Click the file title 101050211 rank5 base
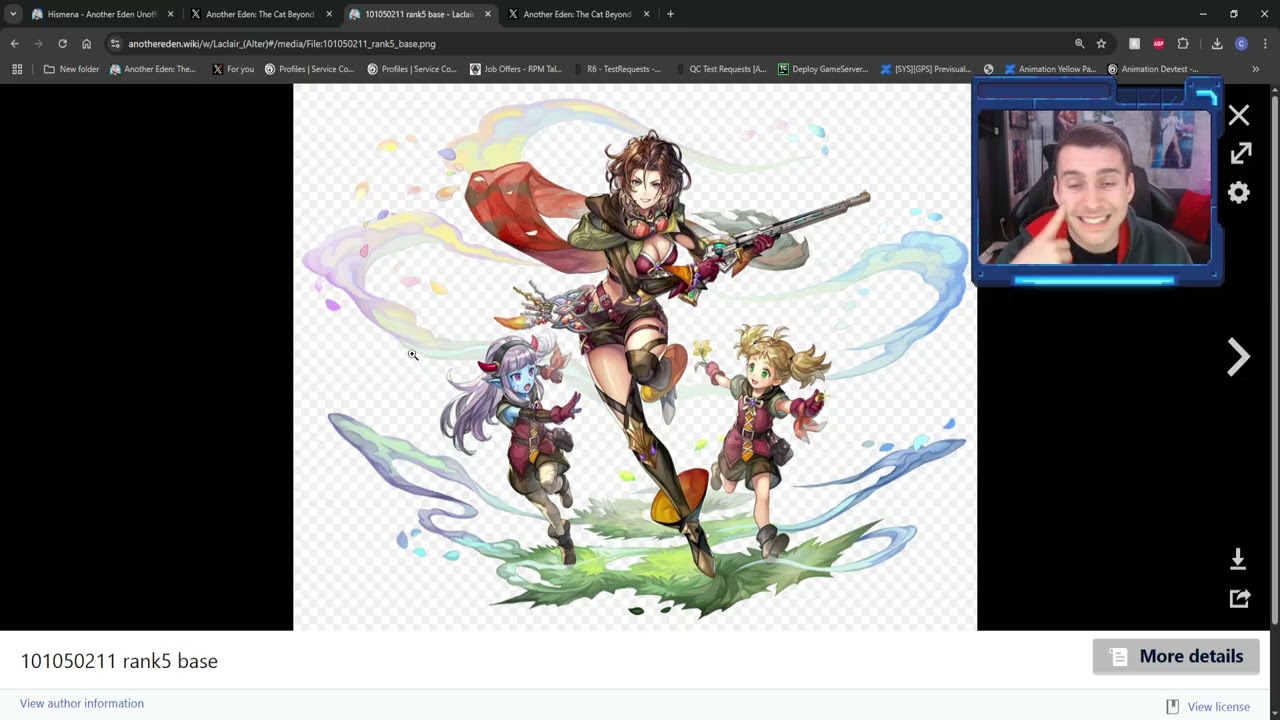1280x720 pixels. (119, 661)
